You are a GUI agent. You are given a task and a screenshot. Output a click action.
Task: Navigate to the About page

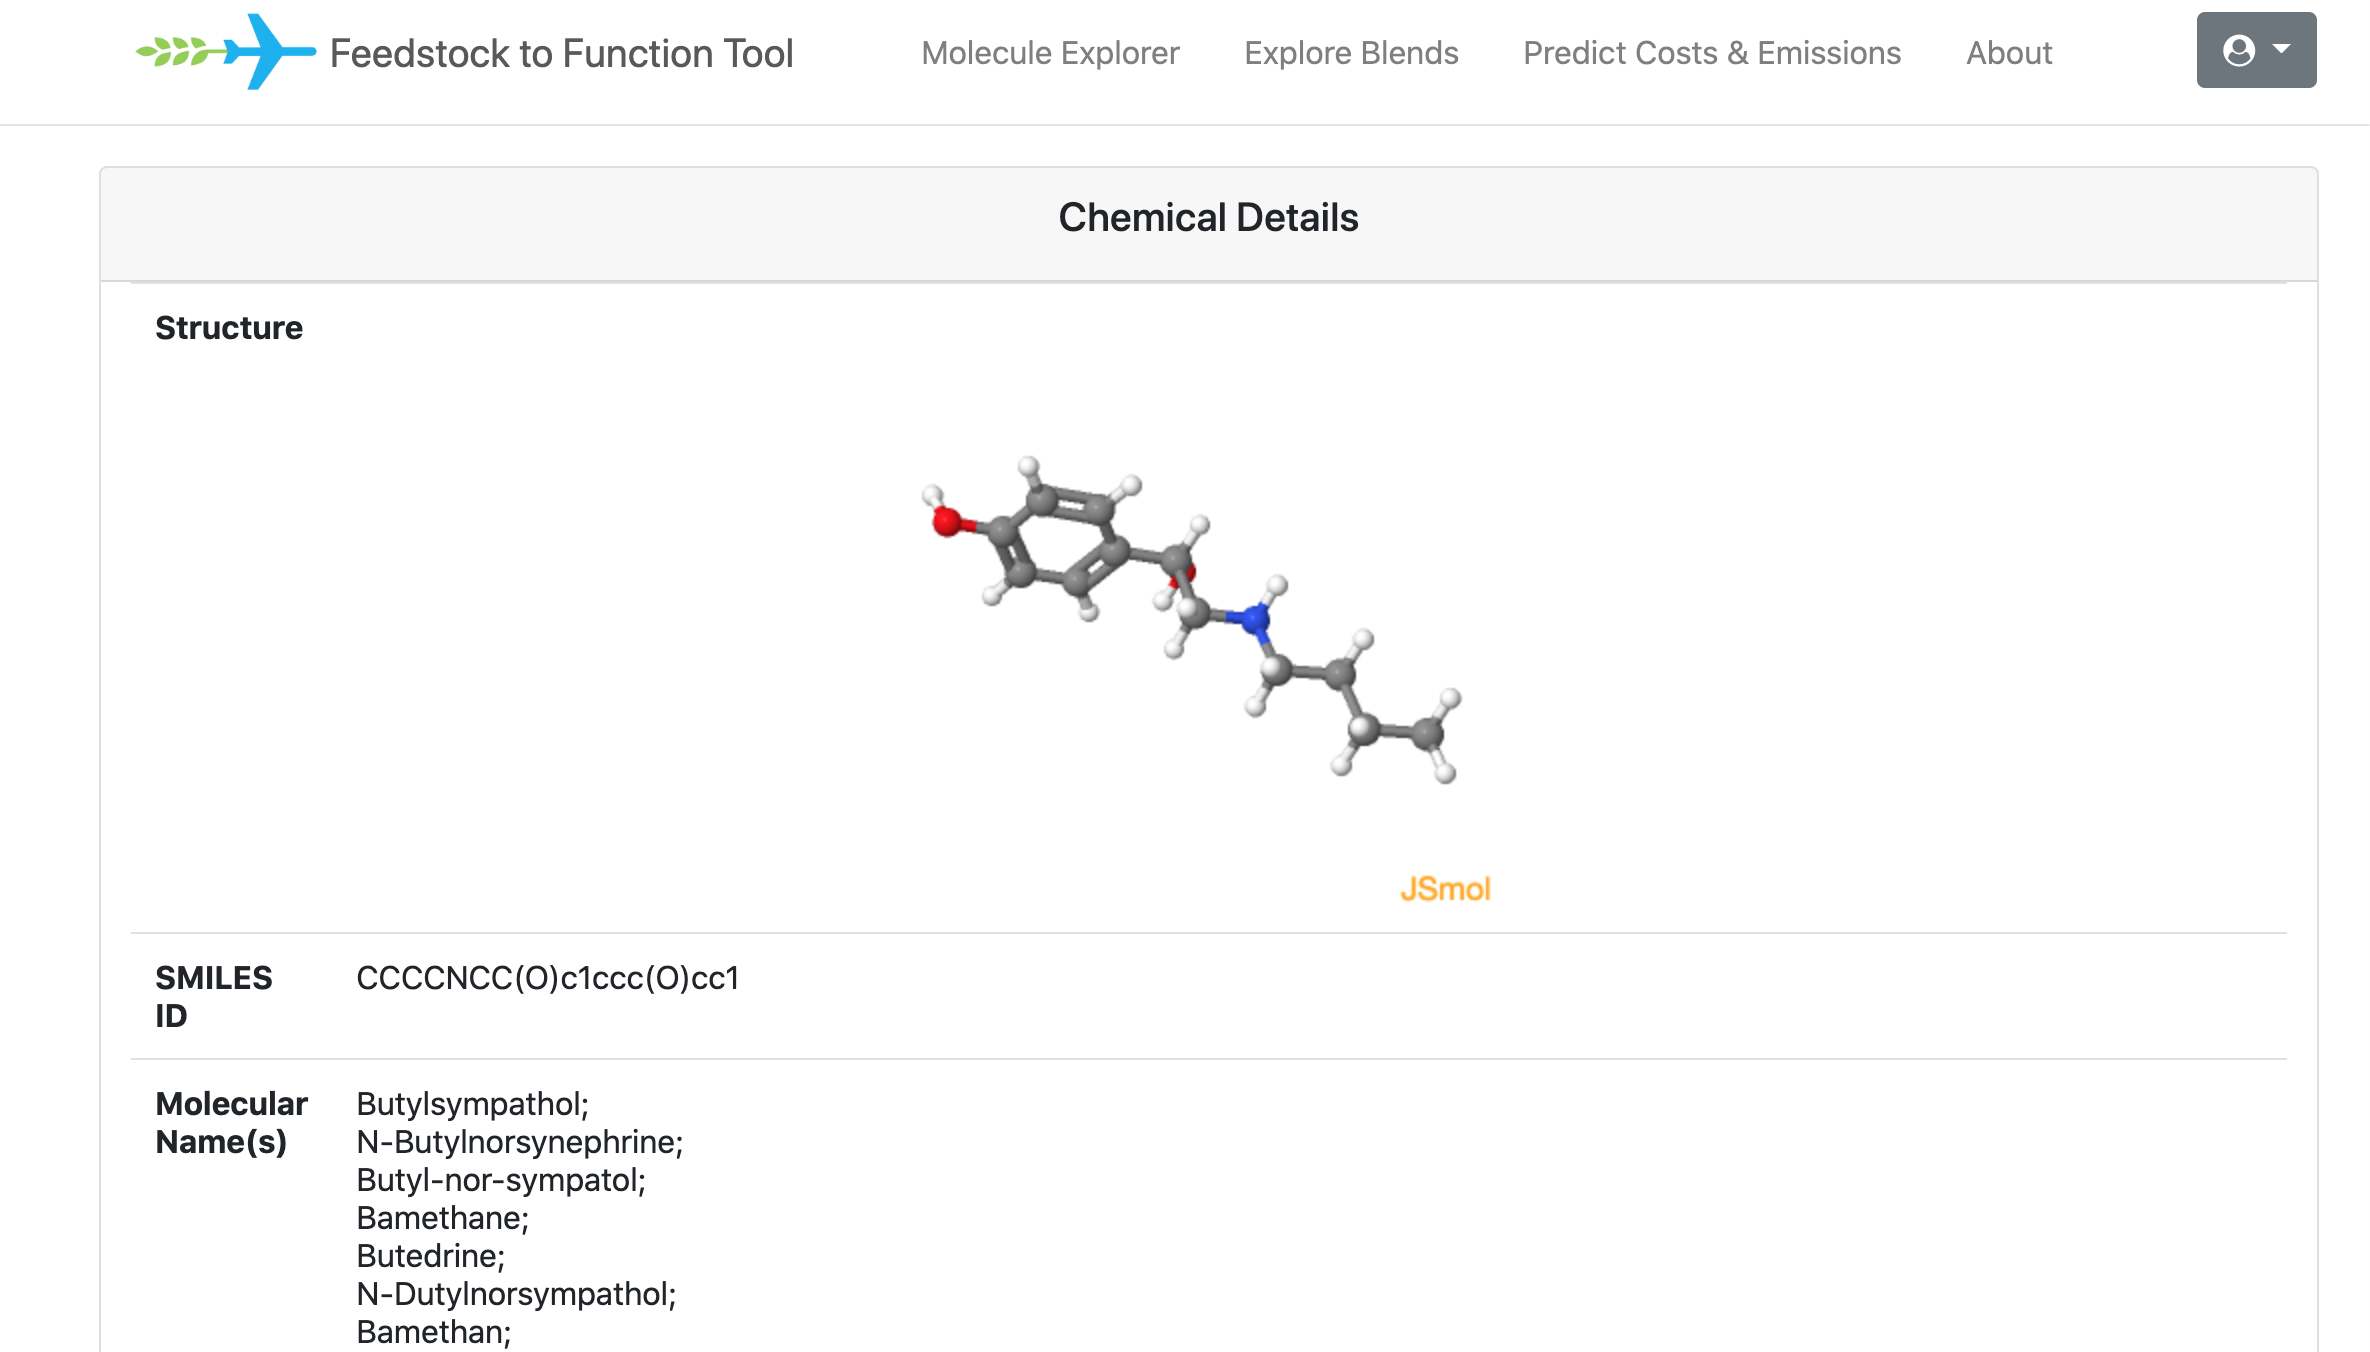2008,53
